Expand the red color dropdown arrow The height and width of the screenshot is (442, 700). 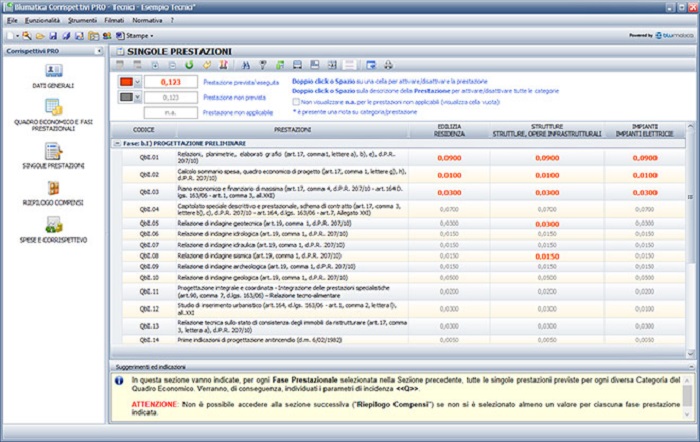(x=139, y=81)
